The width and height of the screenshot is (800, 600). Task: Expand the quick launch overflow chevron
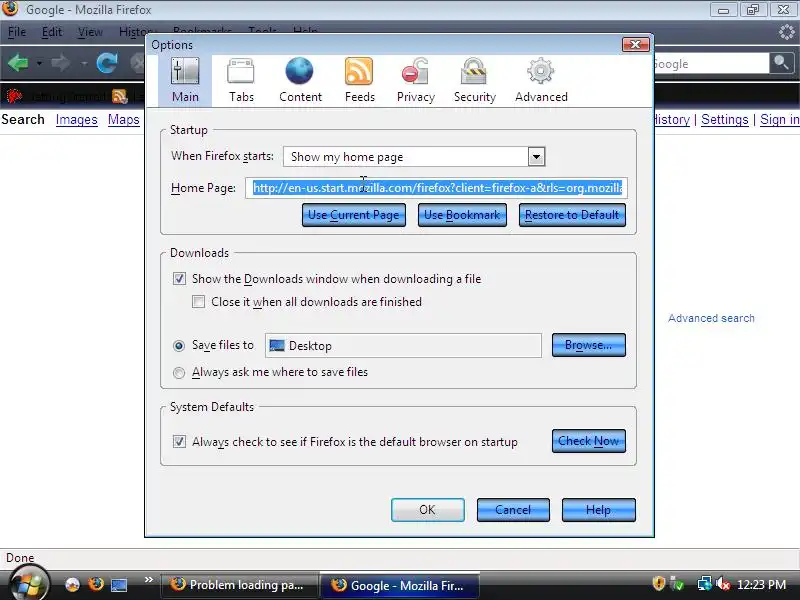tap(148, 580)
